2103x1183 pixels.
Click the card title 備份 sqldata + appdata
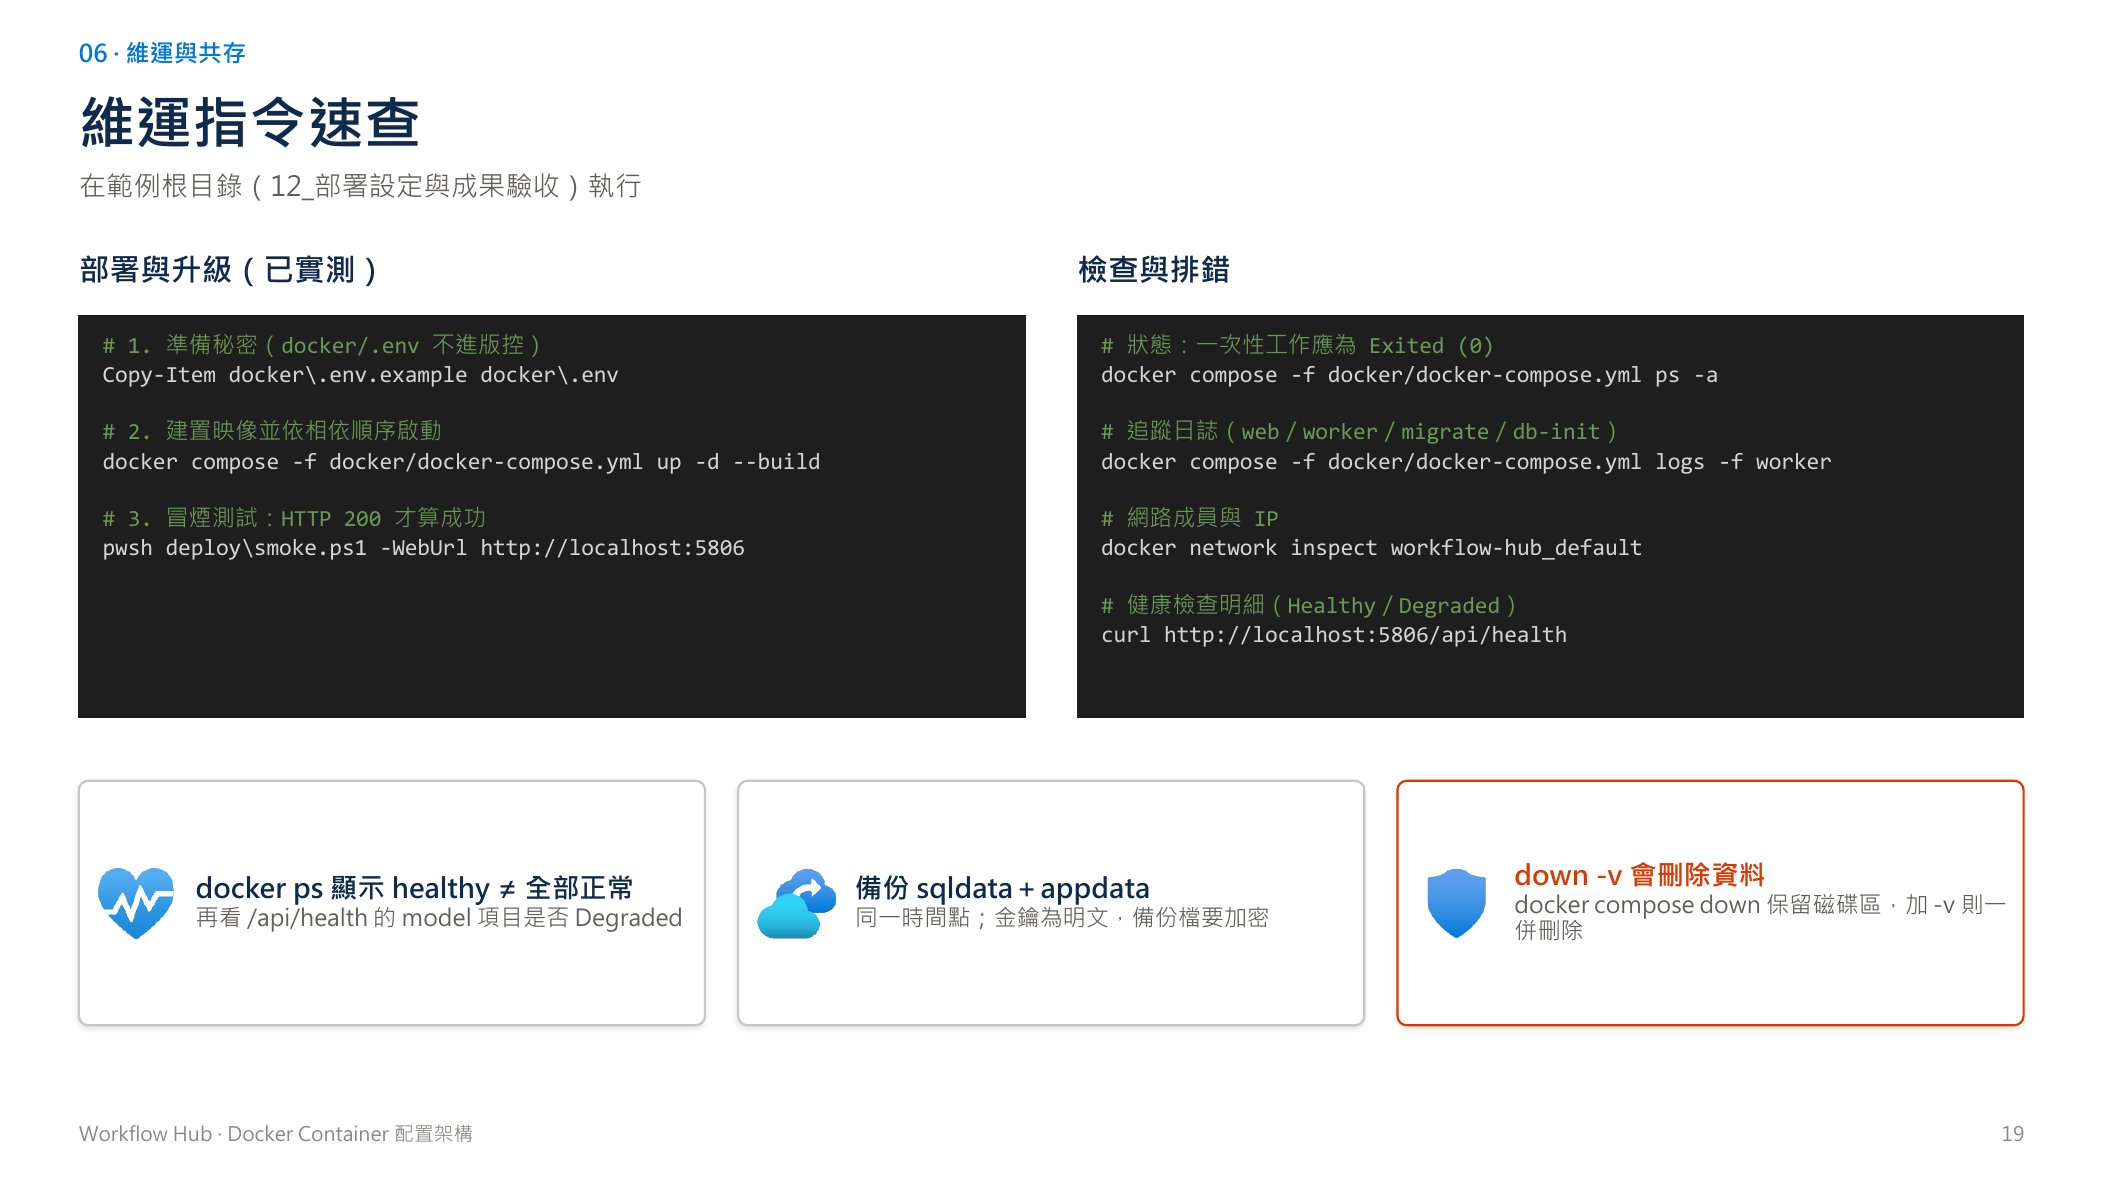[x=1002, y=888]
